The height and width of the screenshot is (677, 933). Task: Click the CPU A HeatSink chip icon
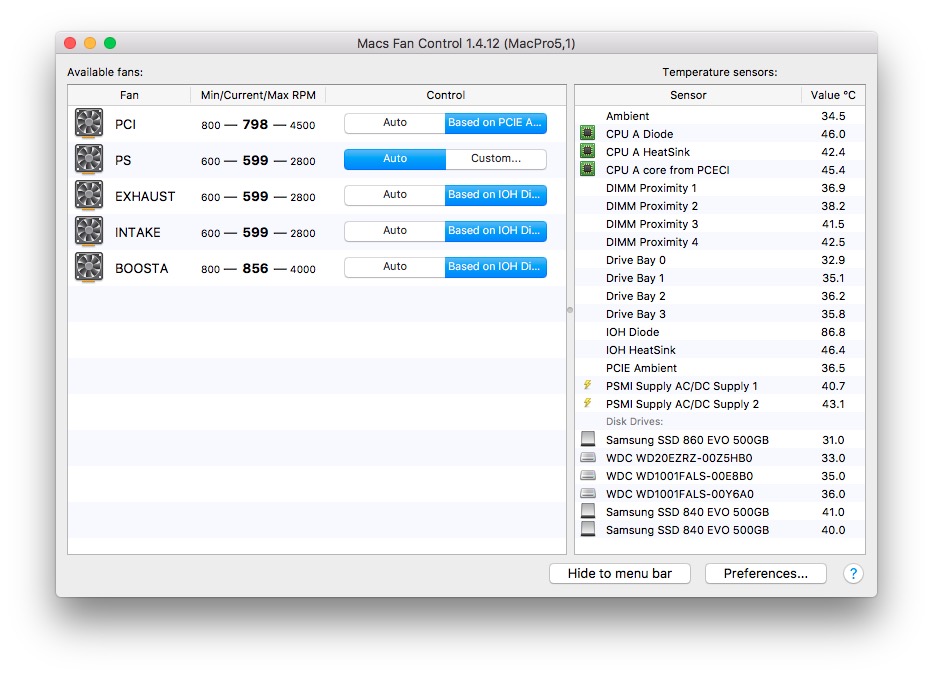click(x=587, y=151)
